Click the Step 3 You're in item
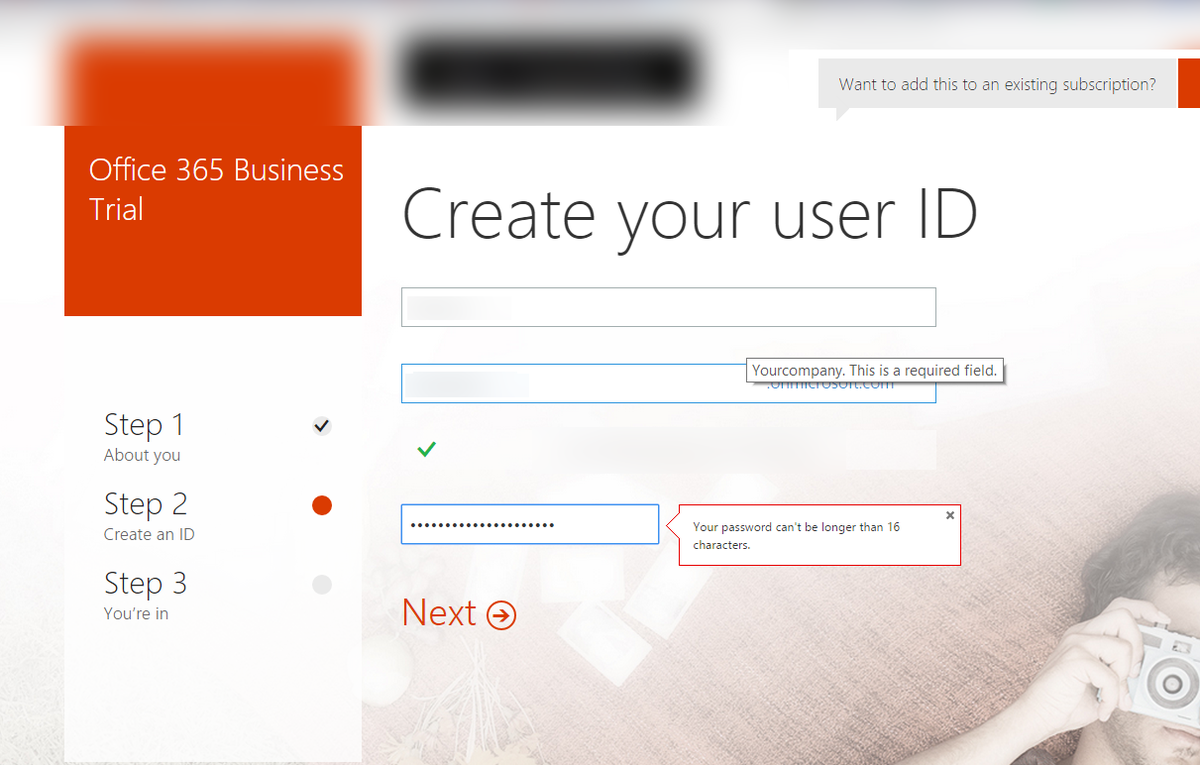This screenshot has width=1200, height=765. click(145, 595)
